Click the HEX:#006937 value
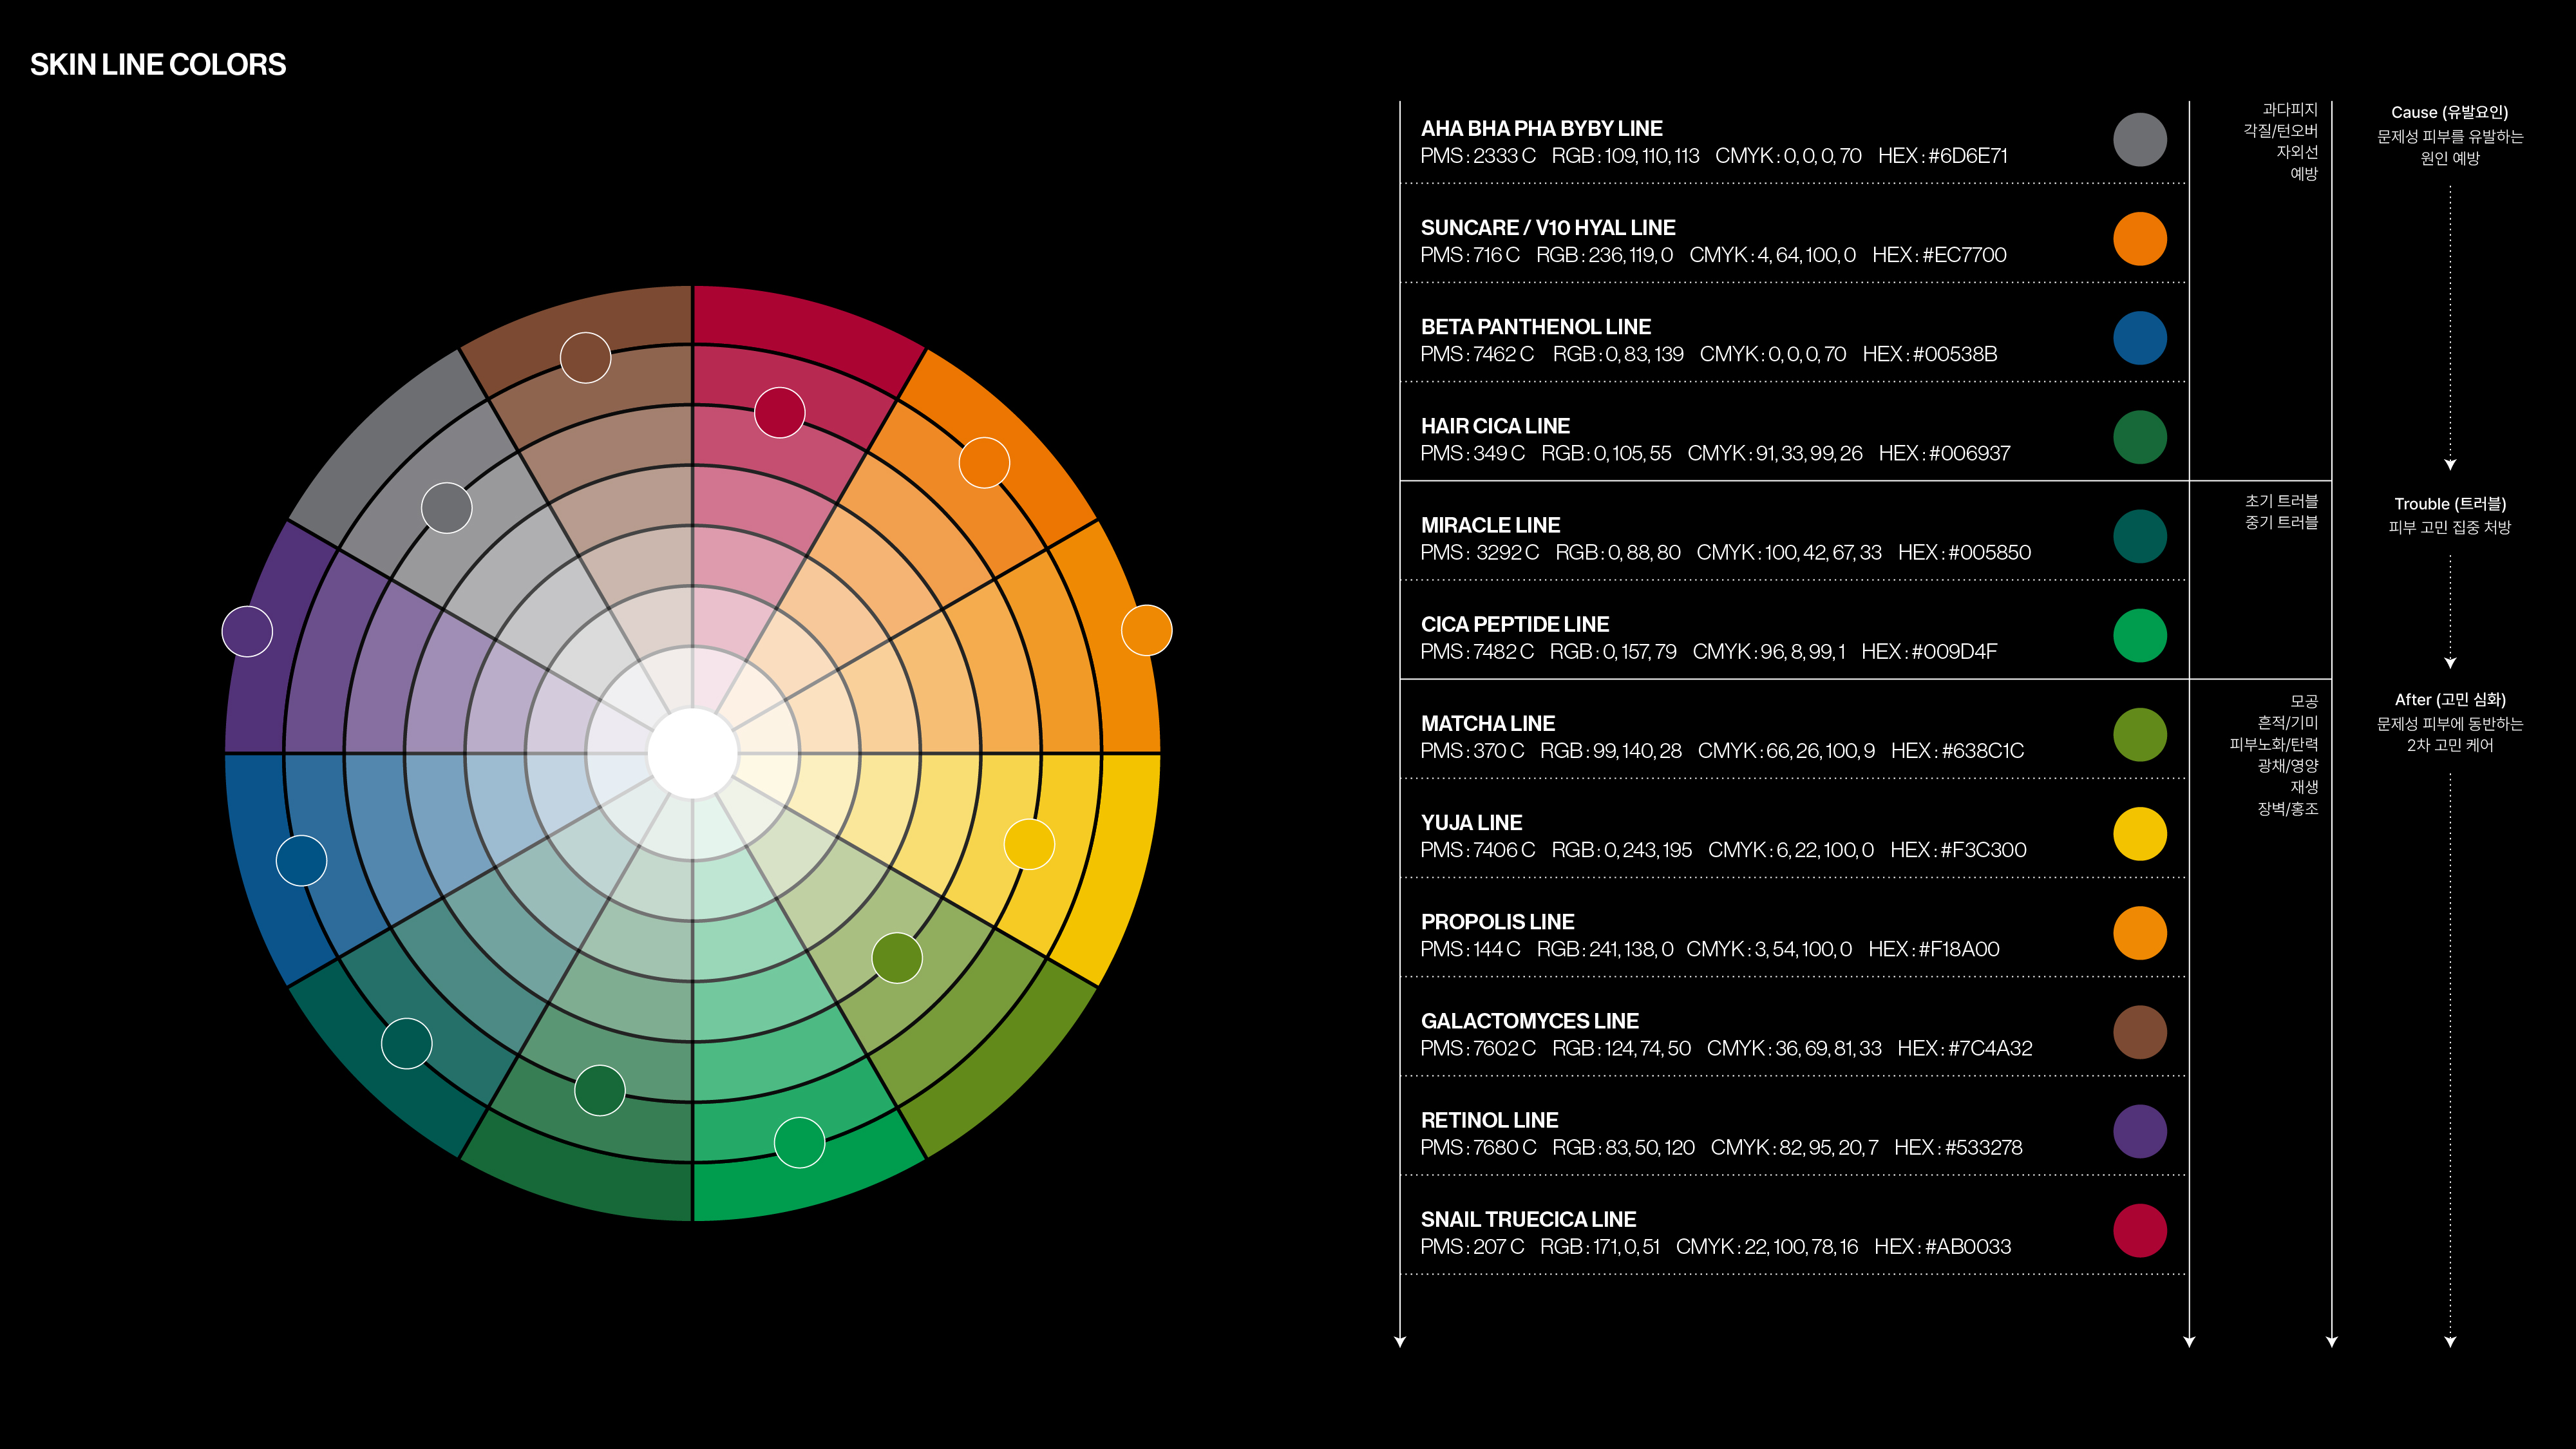The image size is (2576, 1449). [1944, 453]
